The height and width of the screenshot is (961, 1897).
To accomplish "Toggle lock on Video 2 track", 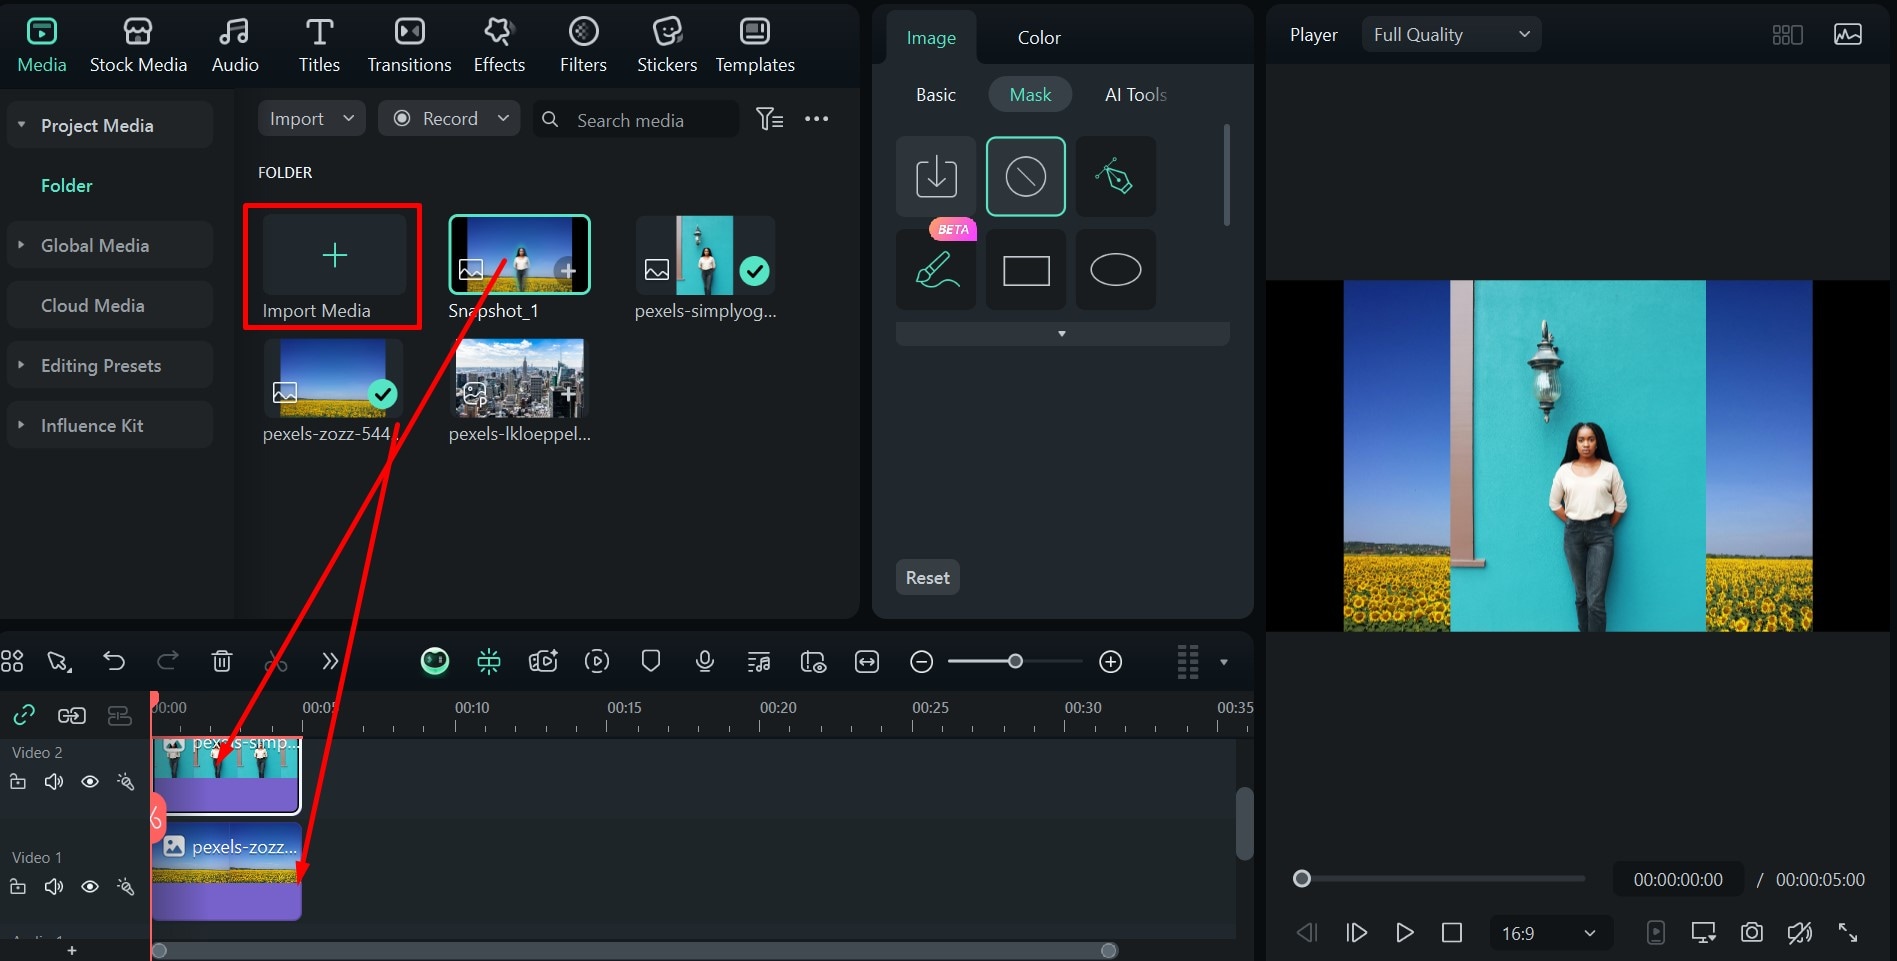I will point(18,782).
